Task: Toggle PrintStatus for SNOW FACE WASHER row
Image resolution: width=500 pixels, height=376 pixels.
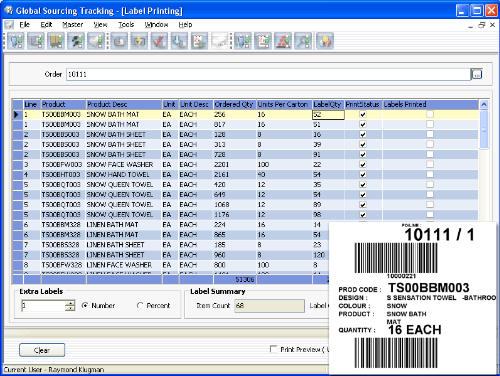Action: (x=363, y=164)
